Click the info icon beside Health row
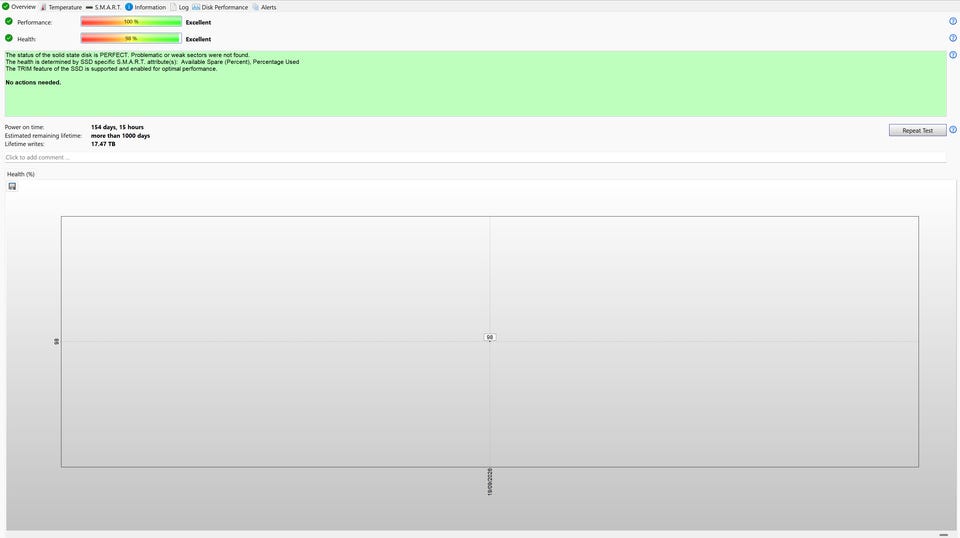 [x=953, y=38]
